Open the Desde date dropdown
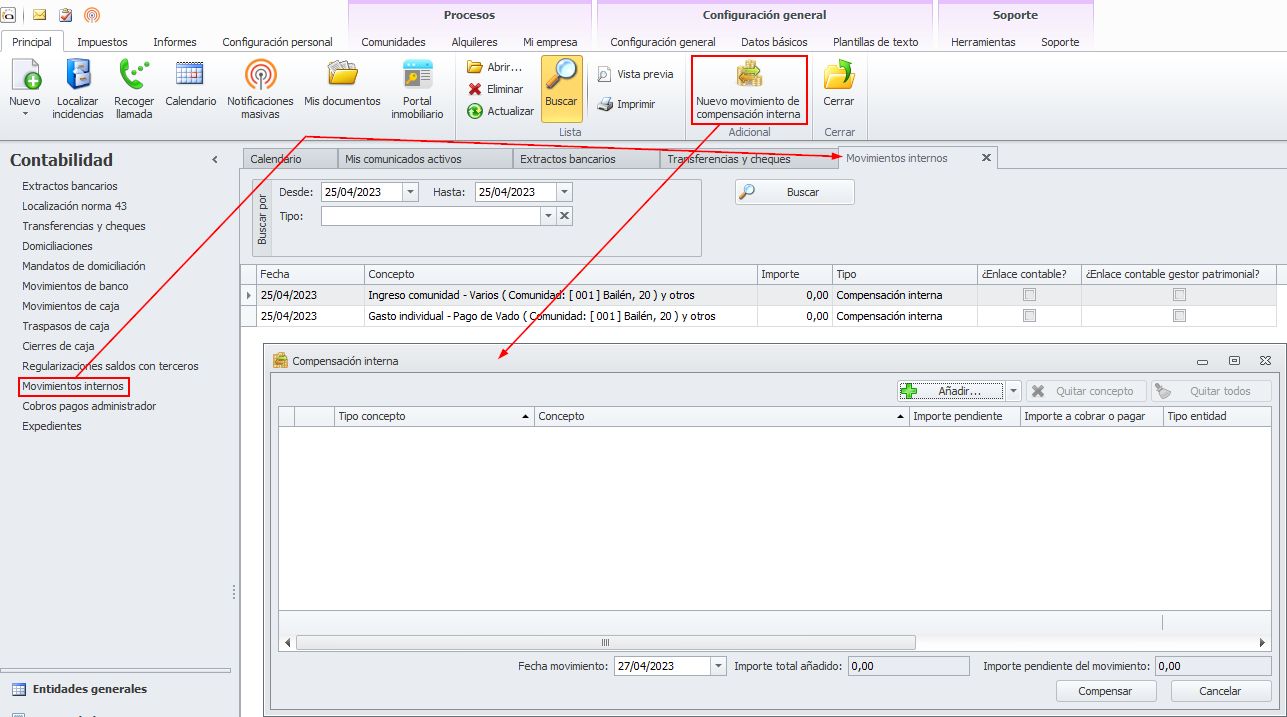The width and height of the screenshot is (1287, 717). pos(410,192)
